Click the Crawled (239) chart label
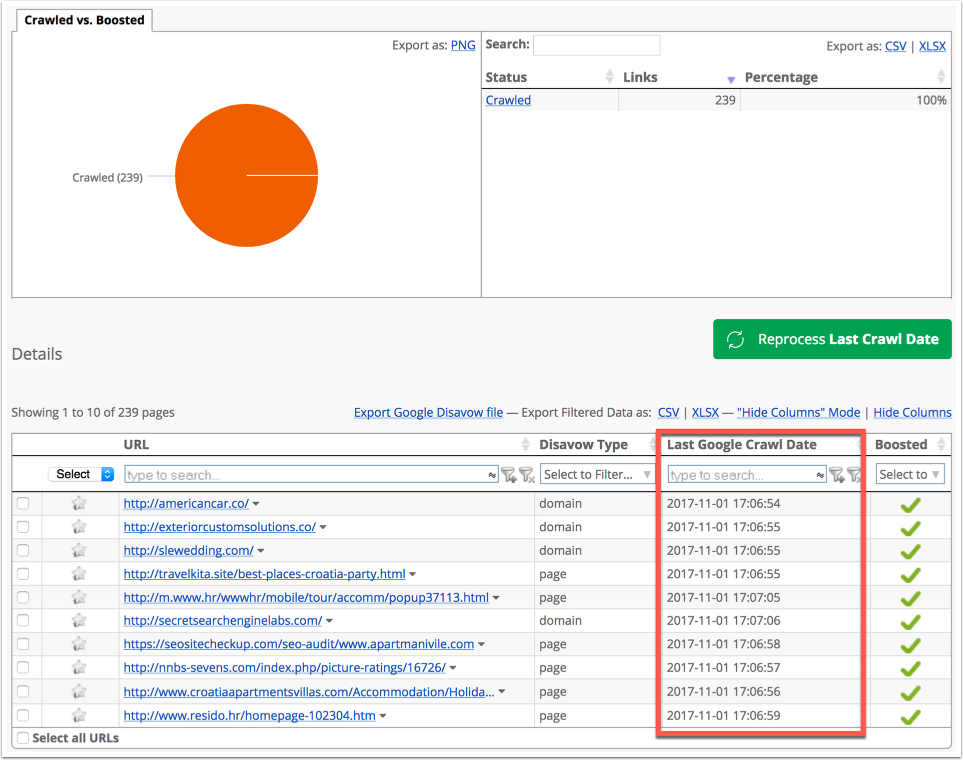 coord(107,177)
